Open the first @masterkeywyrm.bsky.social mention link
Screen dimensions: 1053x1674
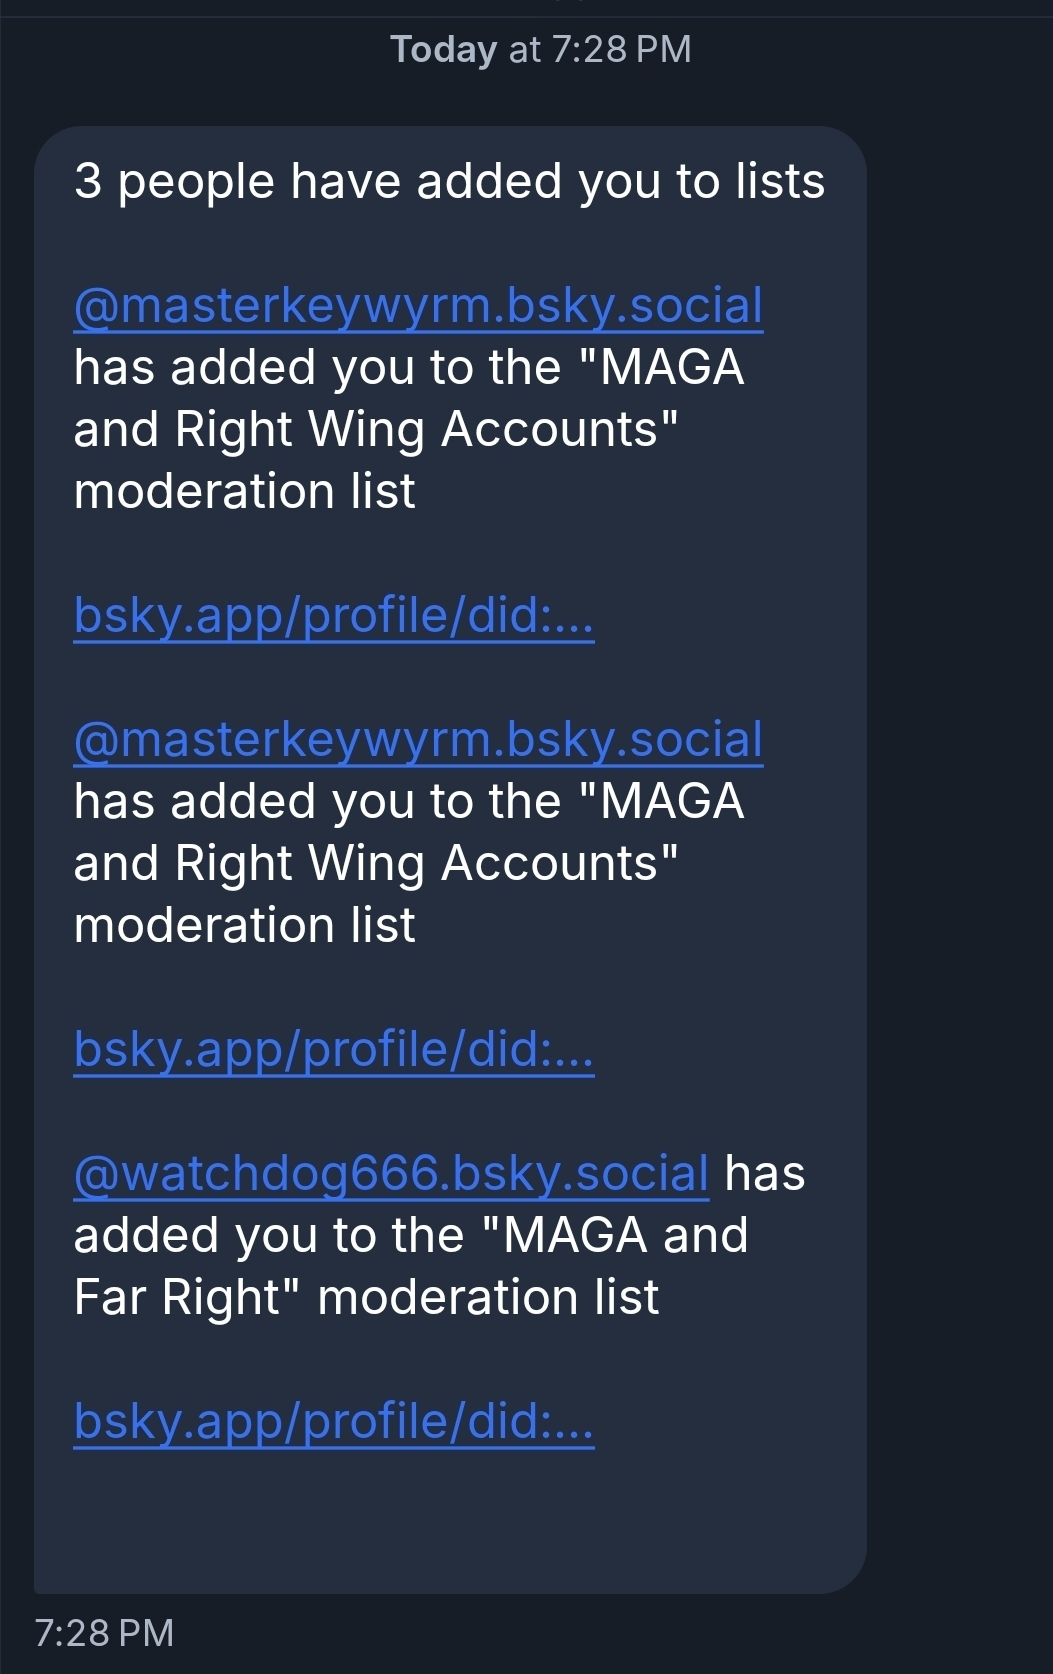coord(418,306)
